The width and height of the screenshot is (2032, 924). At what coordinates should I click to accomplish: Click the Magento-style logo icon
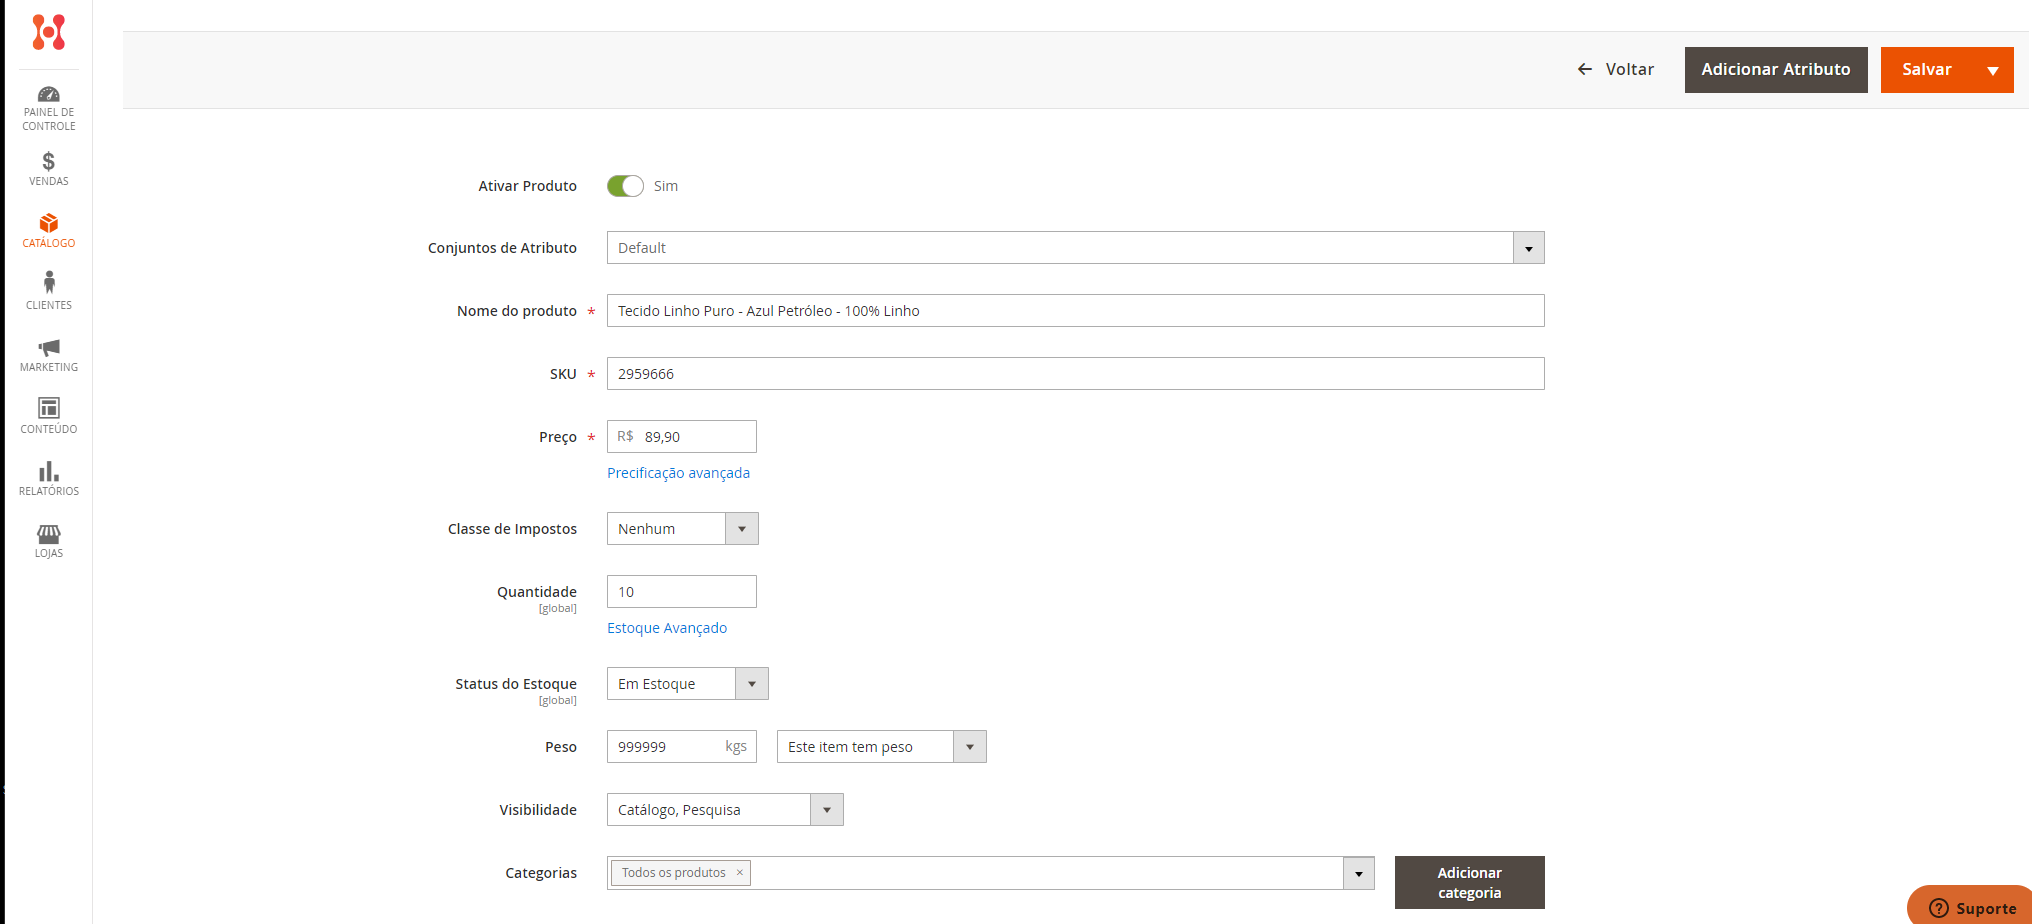(x=48, y=32)
